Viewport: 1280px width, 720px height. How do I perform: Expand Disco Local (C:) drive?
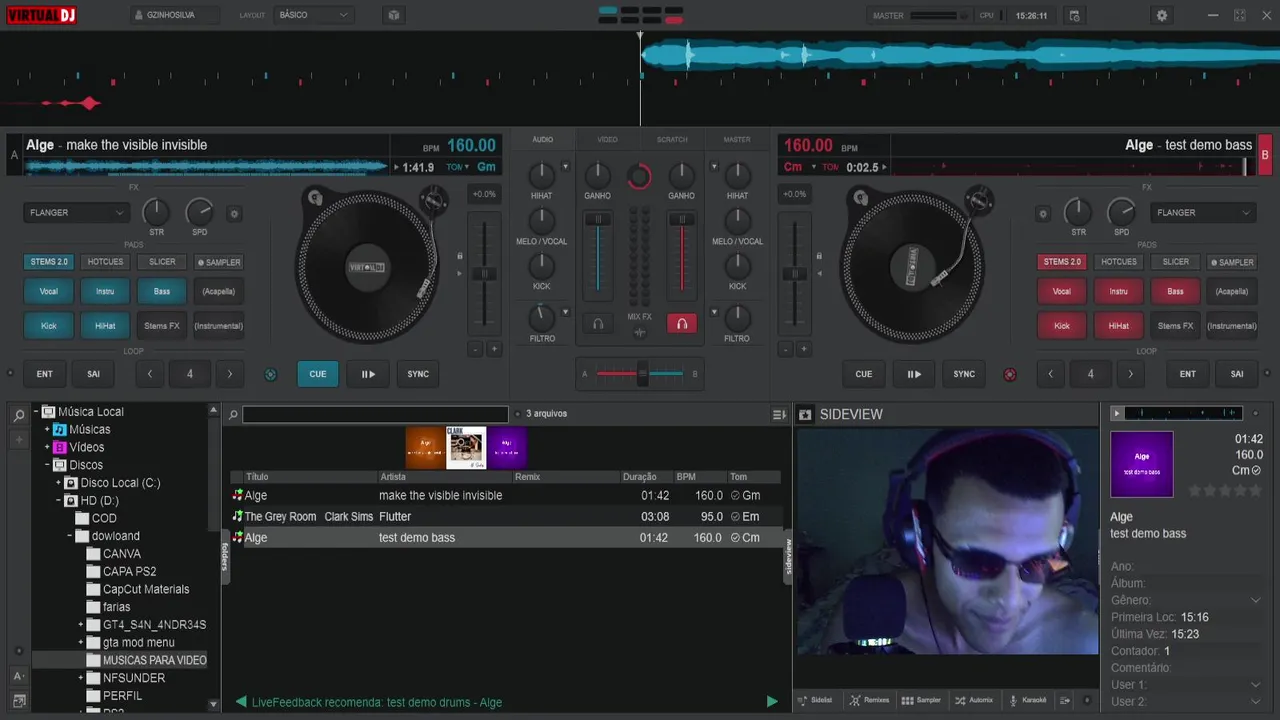coord(58,483)
